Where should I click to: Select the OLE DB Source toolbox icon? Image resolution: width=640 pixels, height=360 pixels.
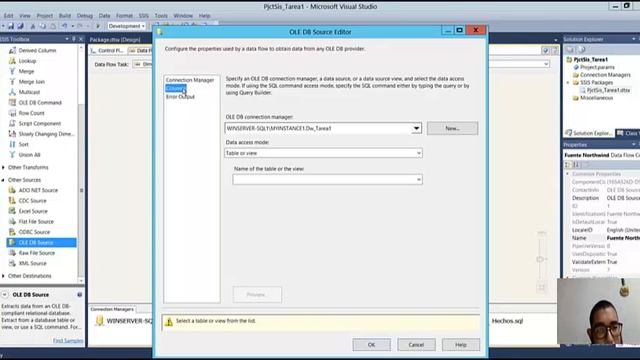pos(12,242)
